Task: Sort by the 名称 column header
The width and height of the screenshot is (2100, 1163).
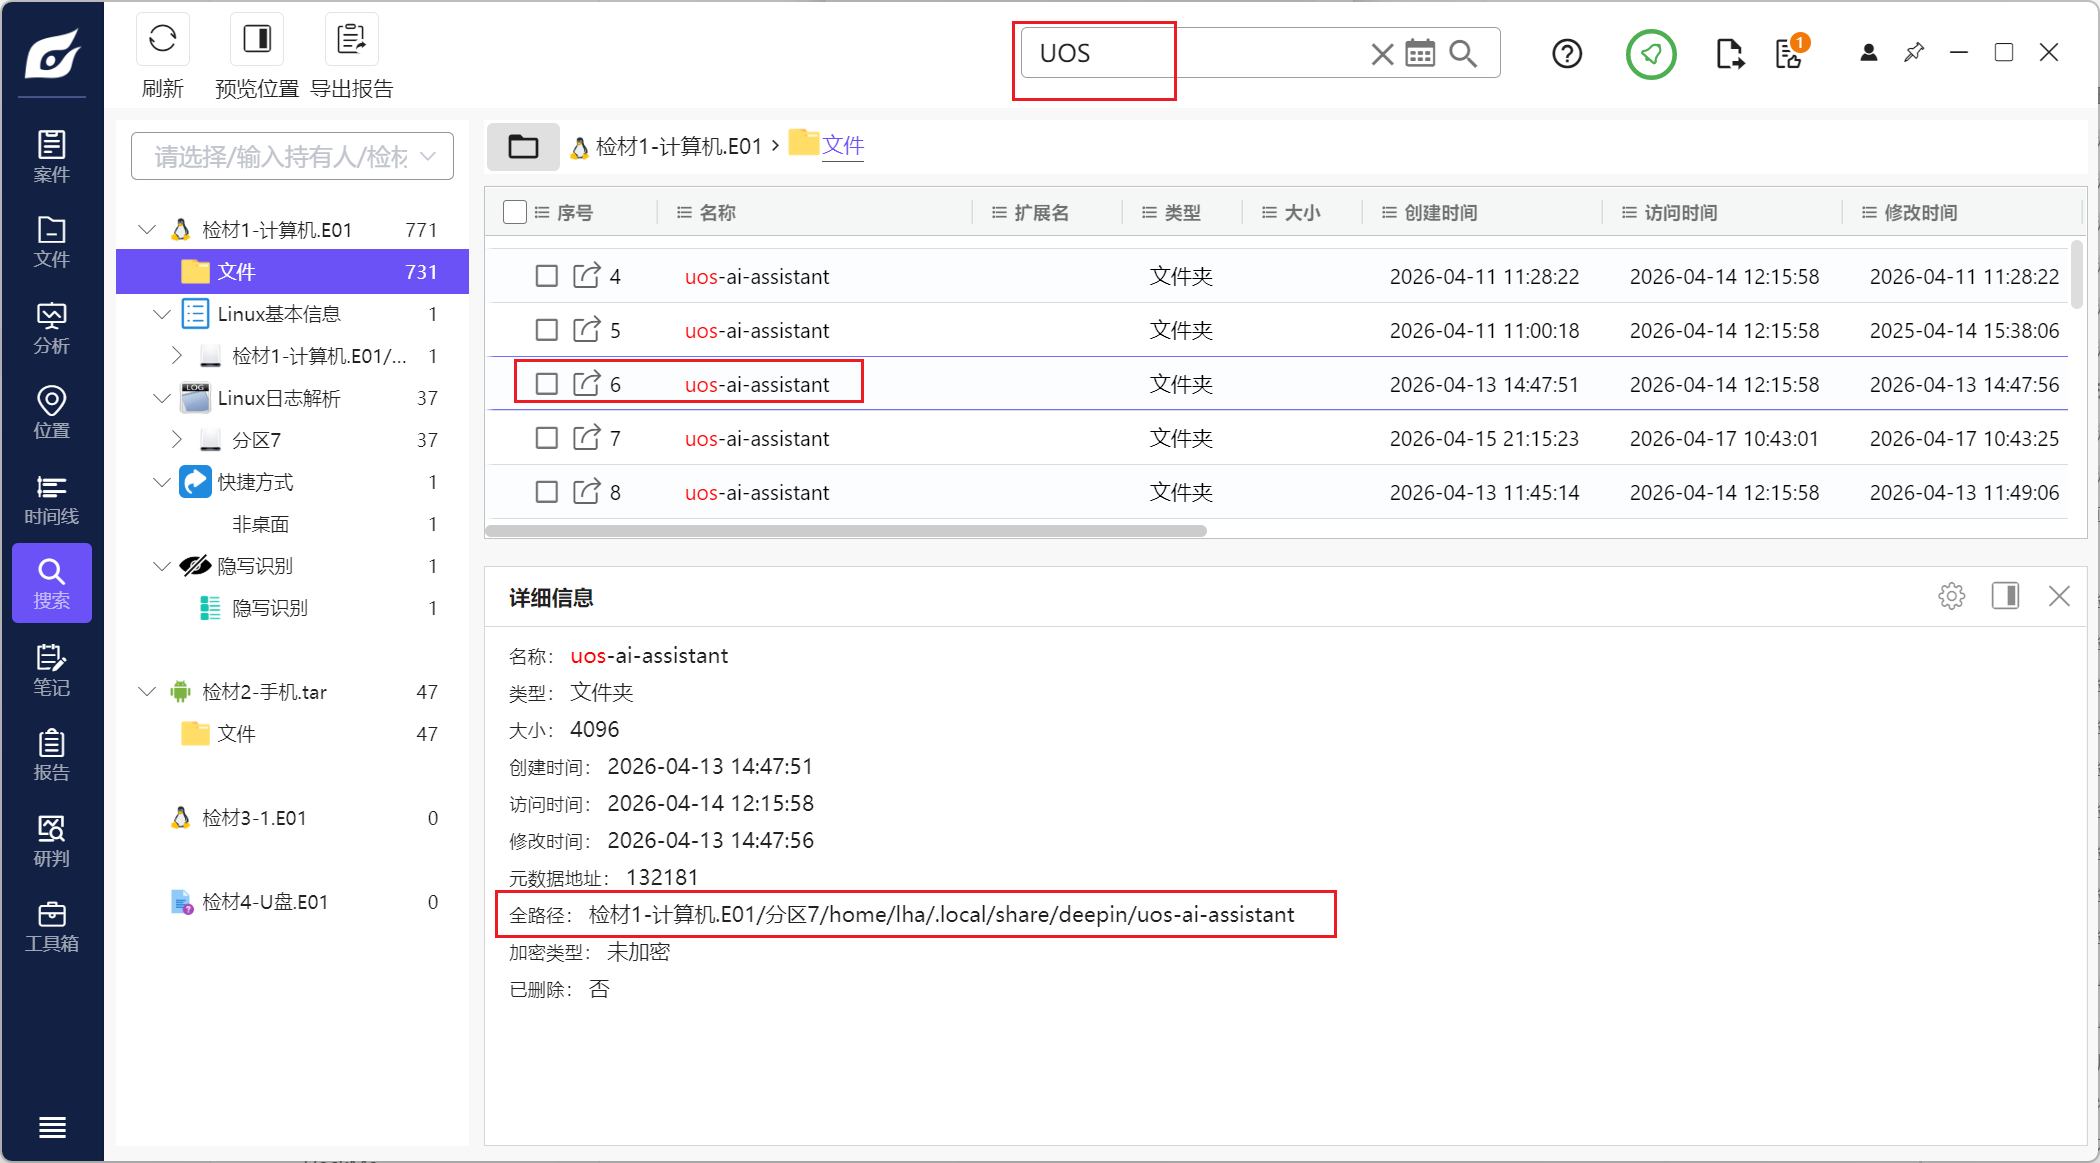Action: (718, 212)
